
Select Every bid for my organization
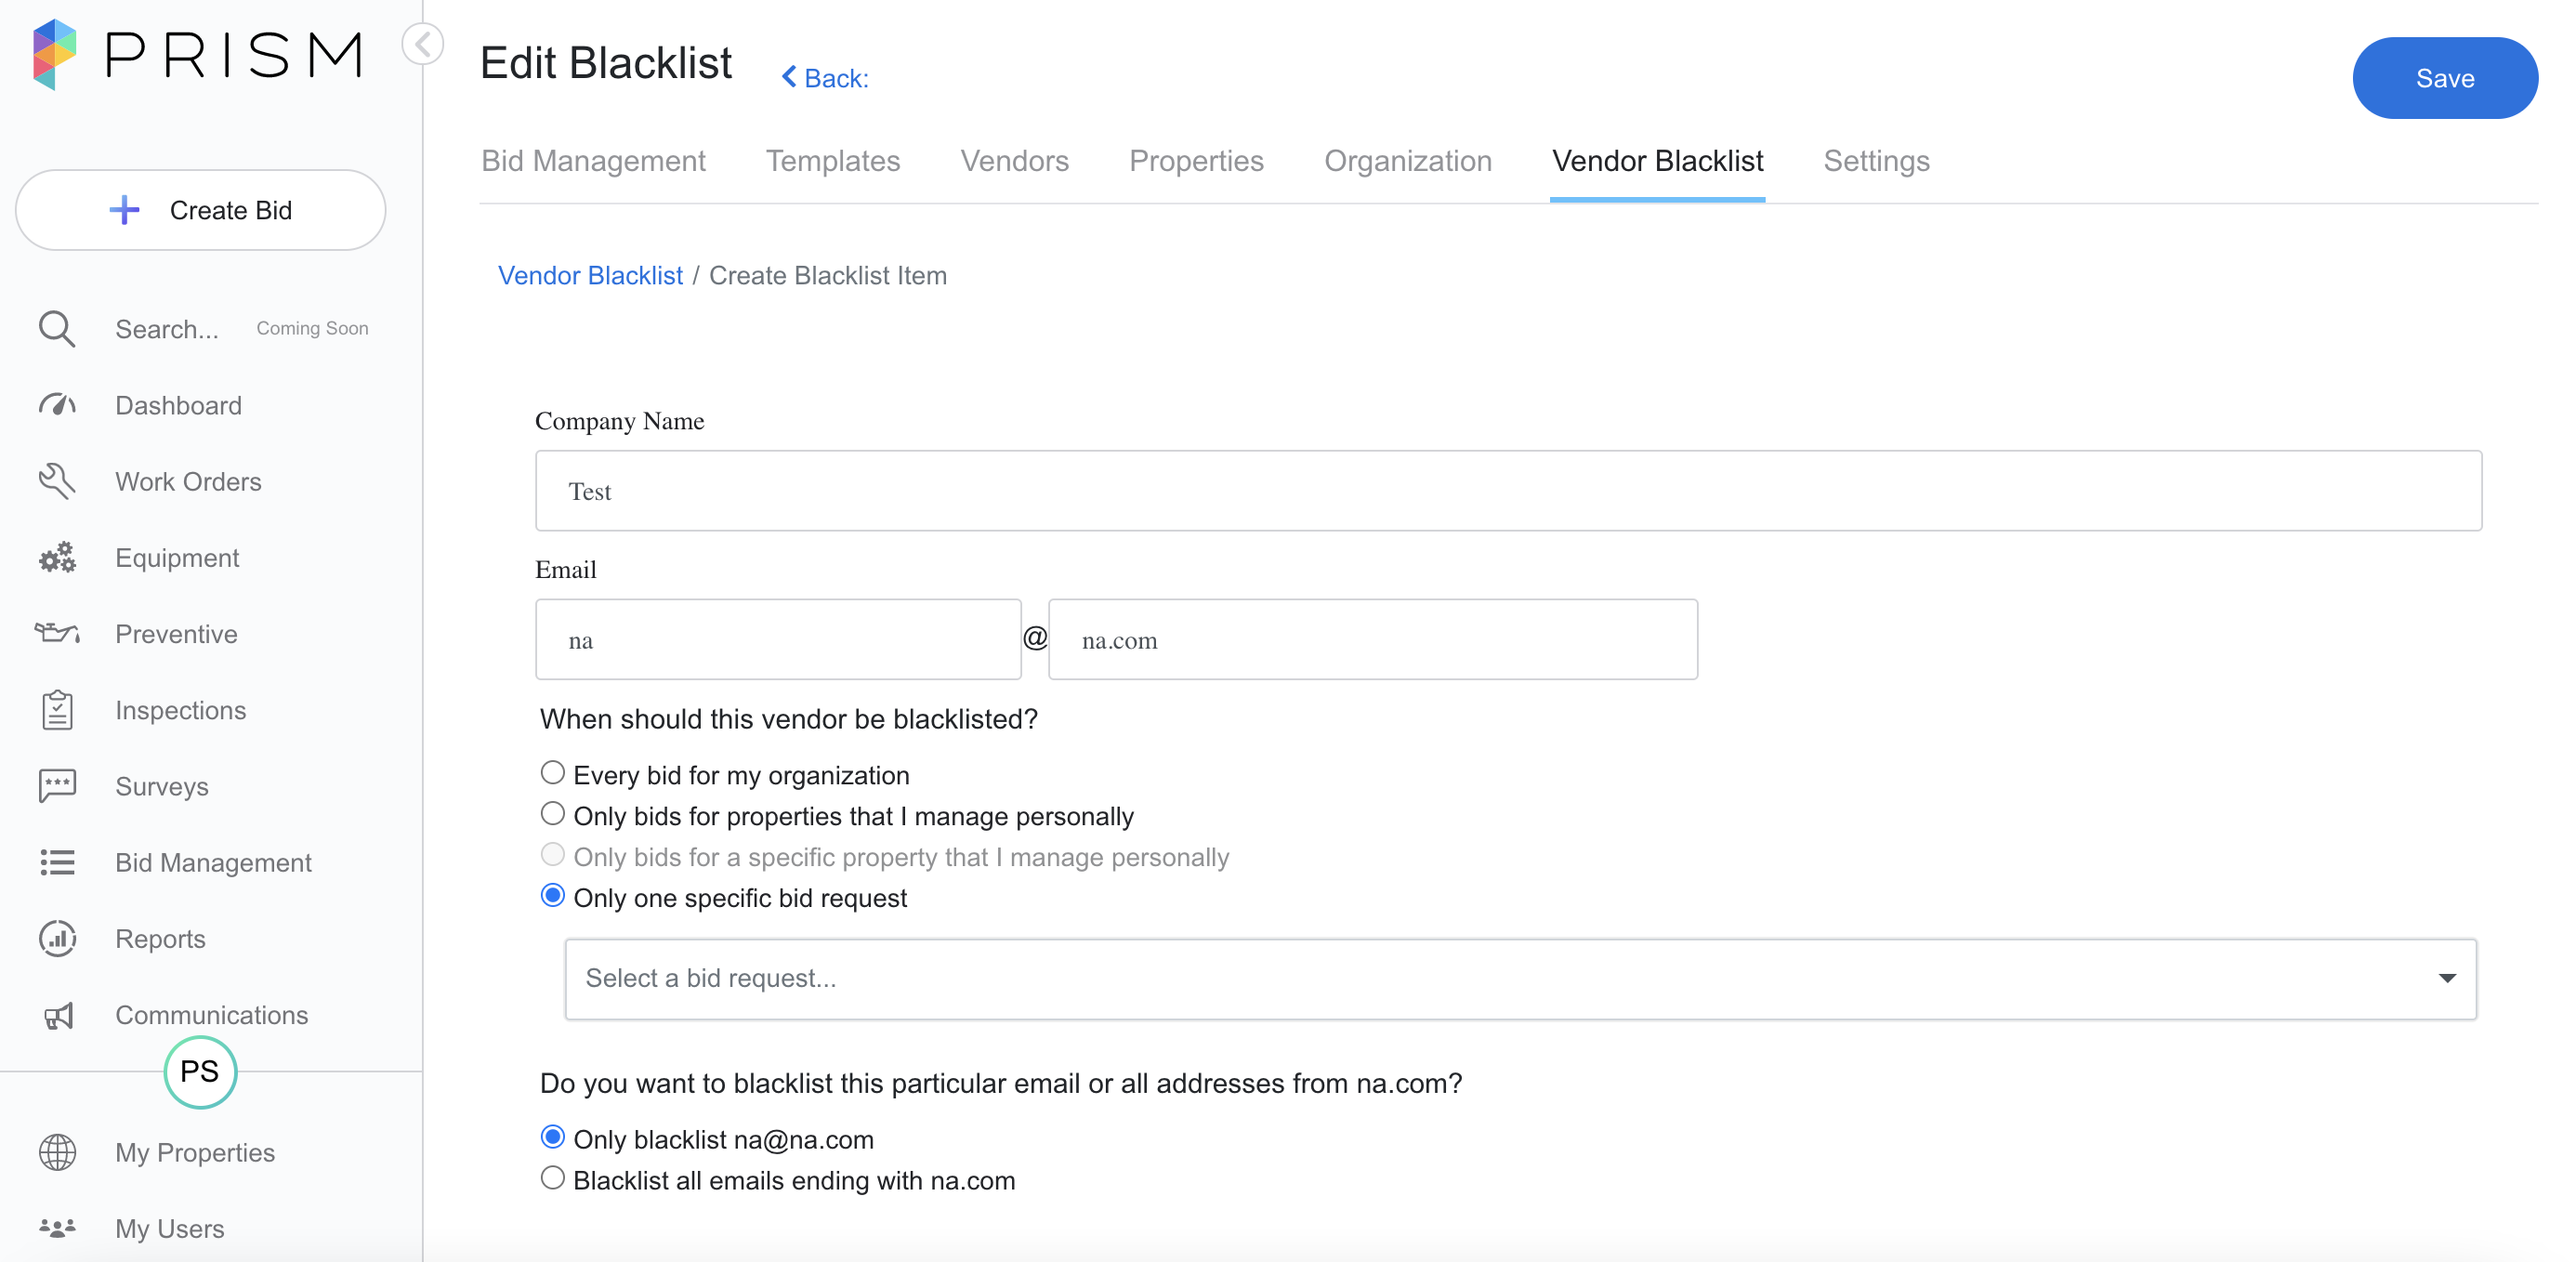552,773
